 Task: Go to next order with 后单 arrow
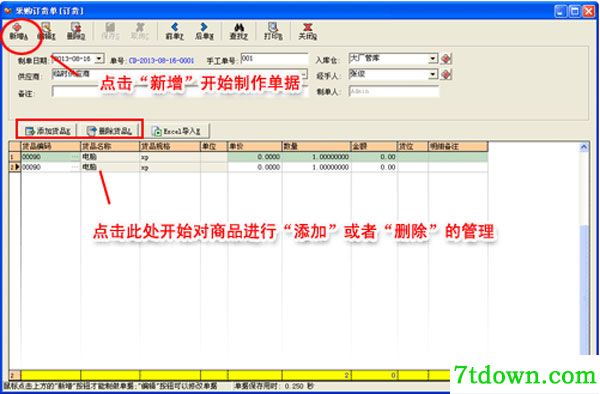[204, 32]
